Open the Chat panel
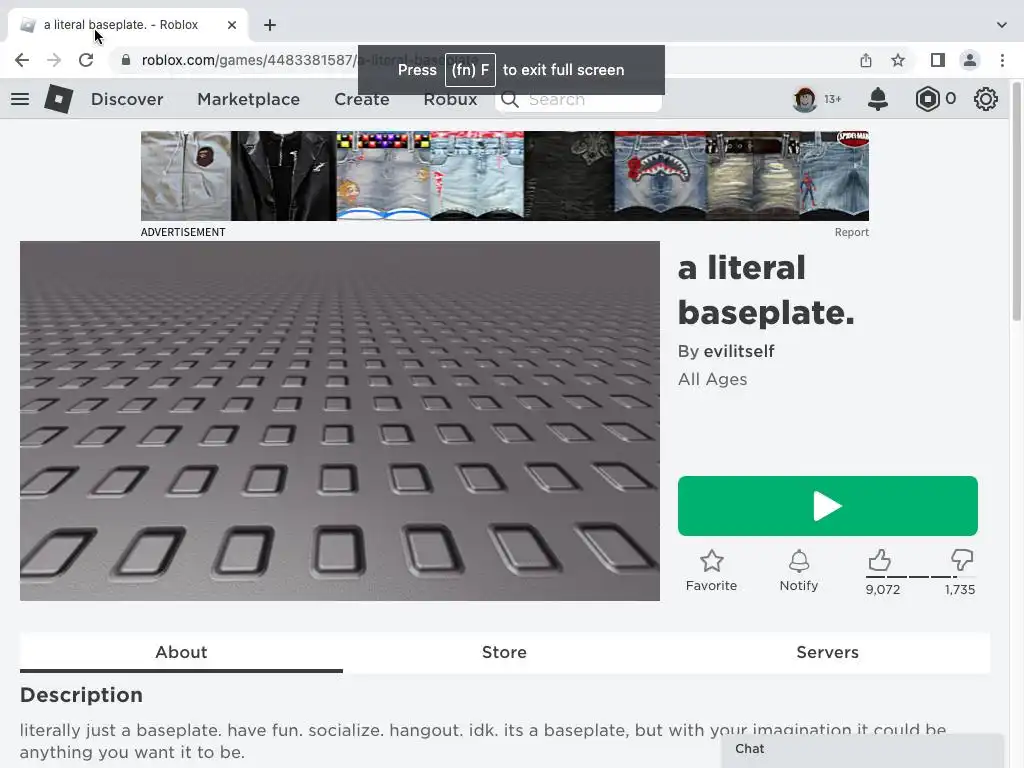The width and height of the screenshot is (1024, 768). 862,750
